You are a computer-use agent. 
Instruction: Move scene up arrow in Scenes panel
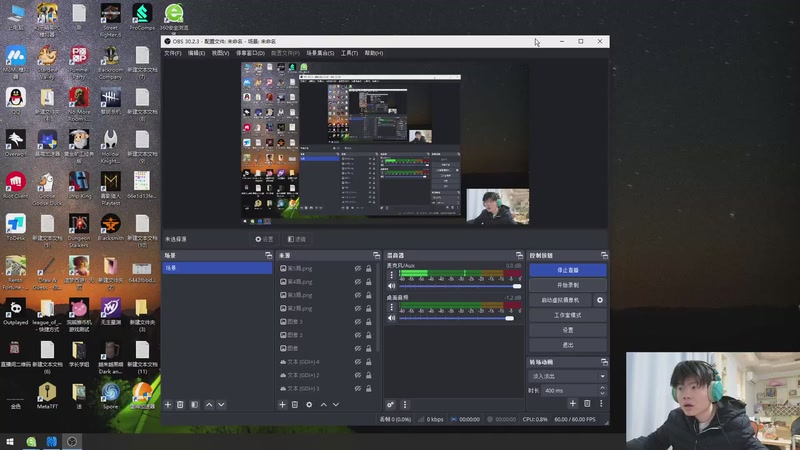(x=209, y=405)
